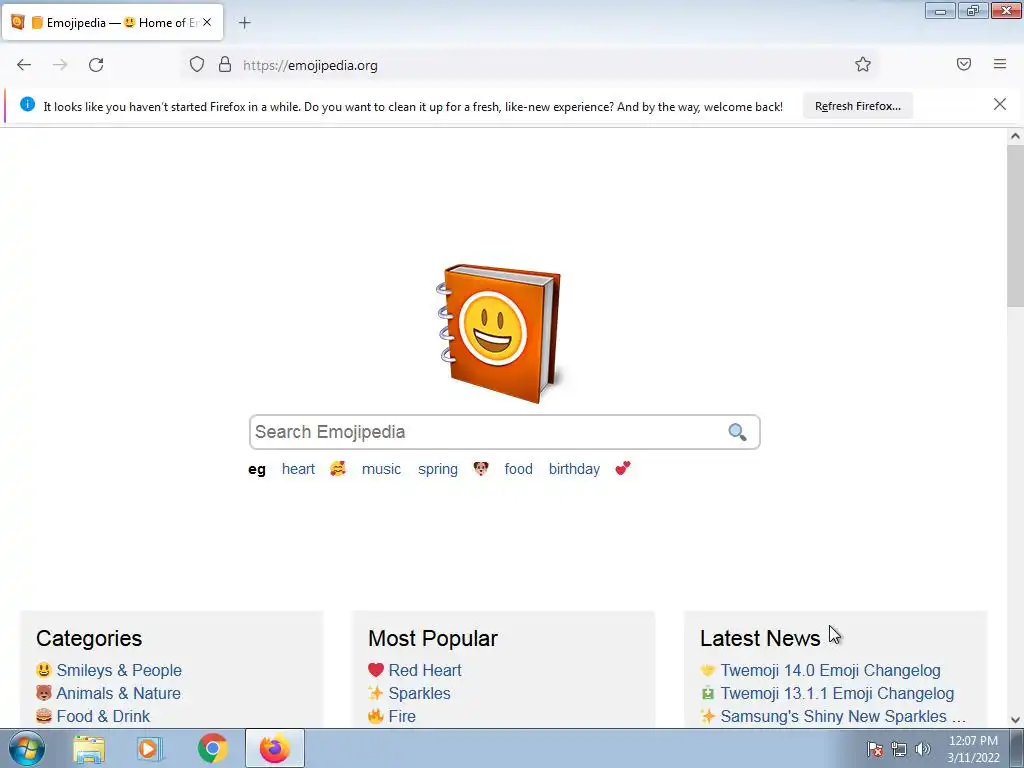The image size is (1024, 768).
Task: Open the Firefox hamburger application menu
Action: (x=1000, y=64)
